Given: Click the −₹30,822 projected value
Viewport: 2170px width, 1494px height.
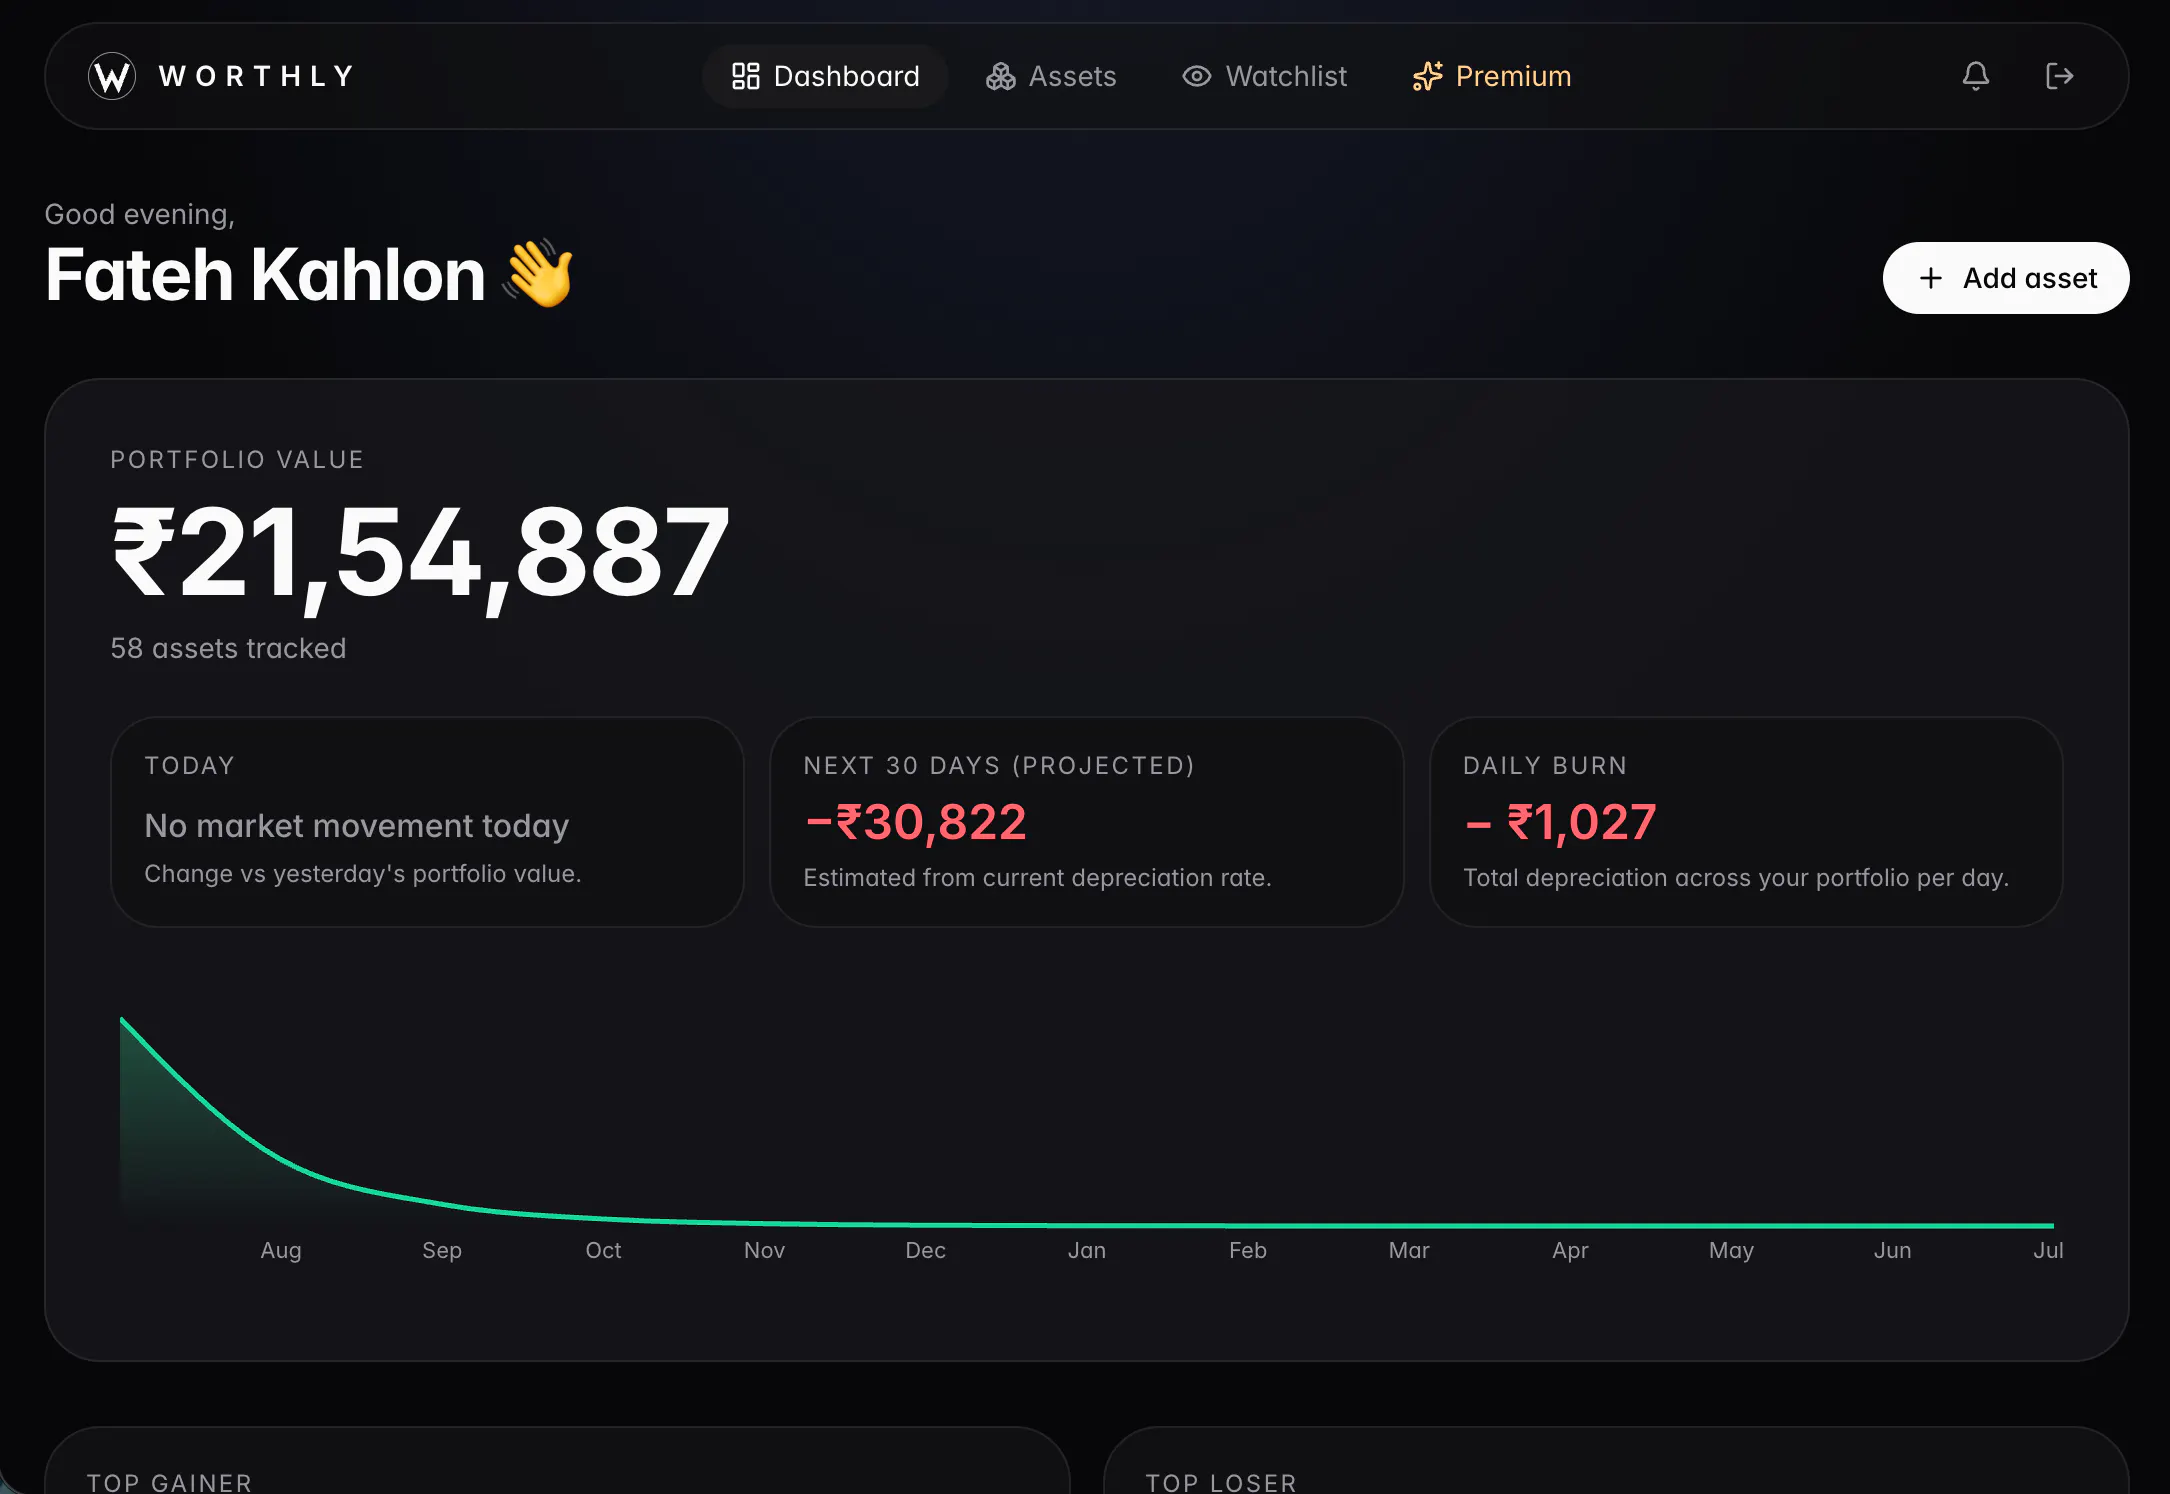Looking at the screenshot, I should (915, 823).
